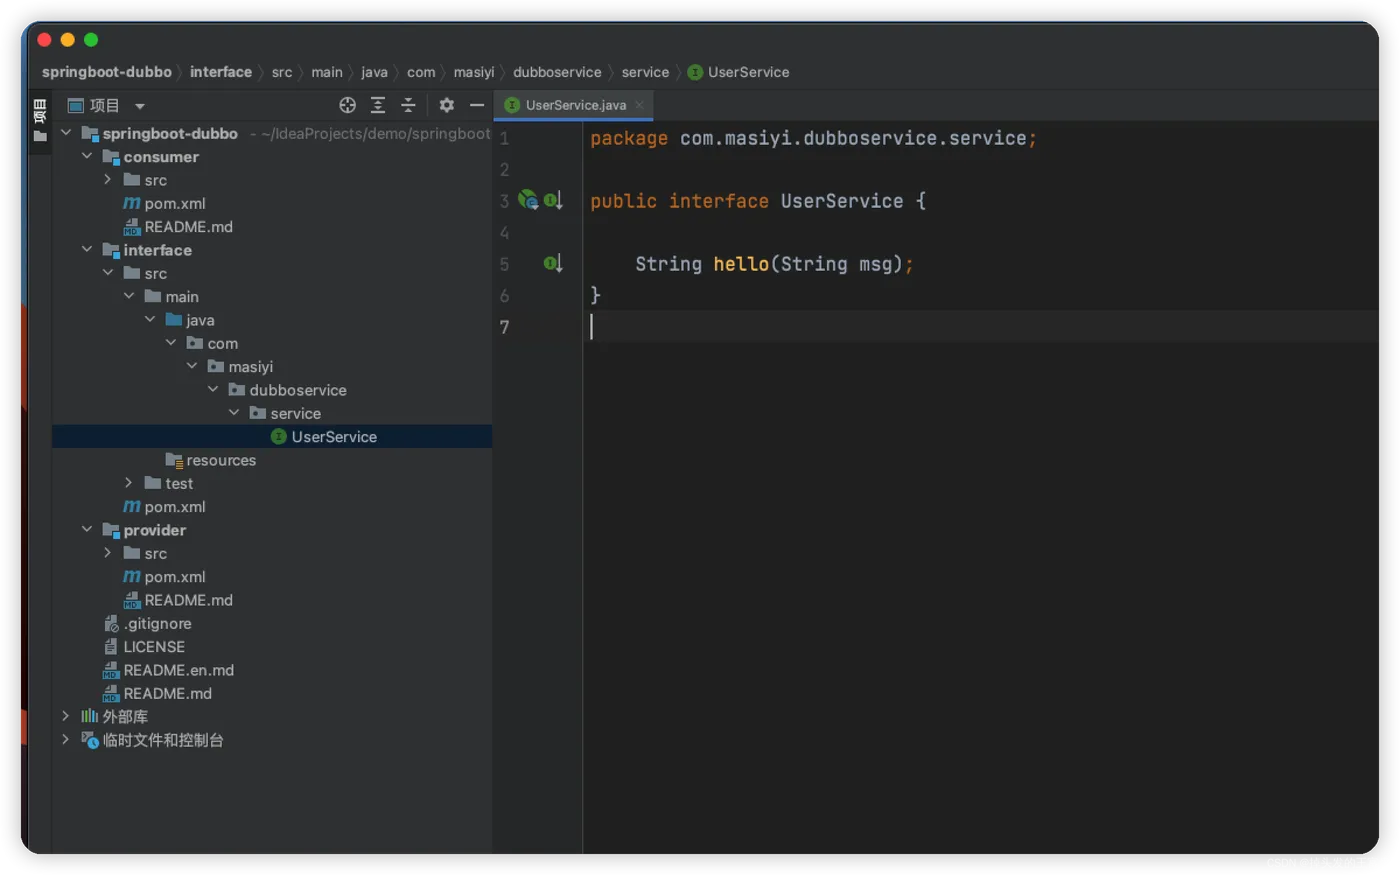The image size is (1400, 875).
Task: Select the .gitignore file
Action: [x=147, y=623]
